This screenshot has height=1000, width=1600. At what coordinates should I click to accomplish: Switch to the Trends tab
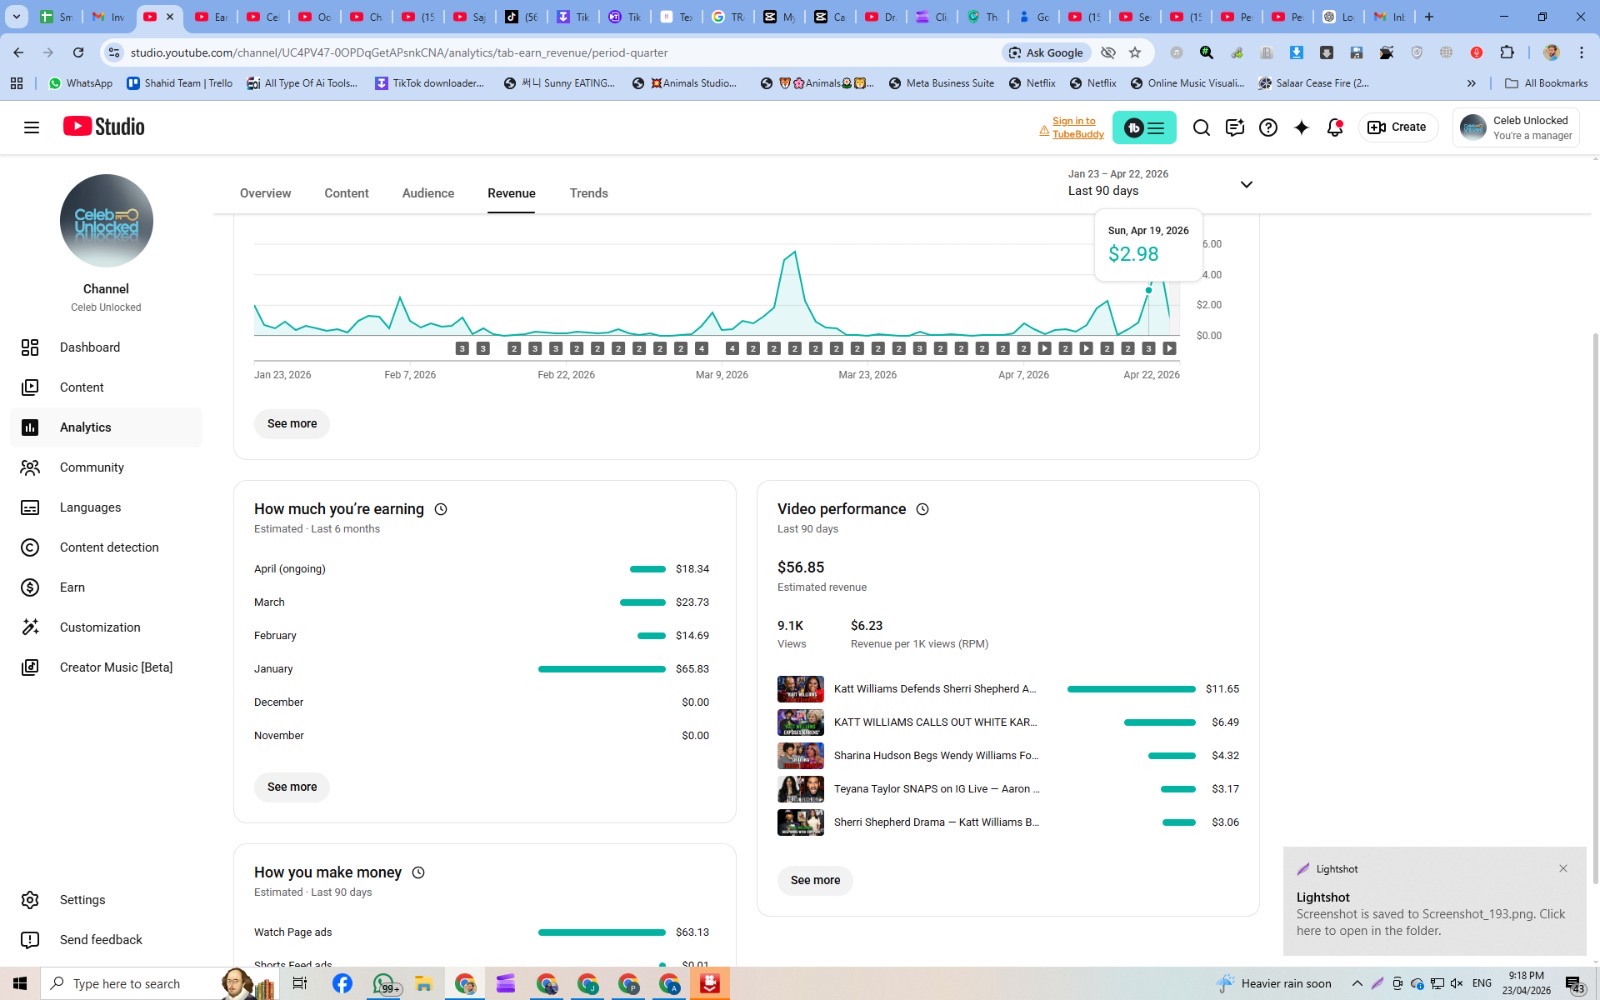pyautogui.click(x=589, y=193)
